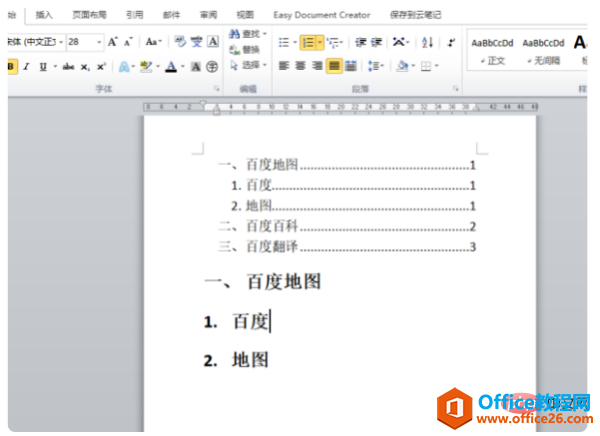
Task: Click the Sort A-Z icon
Action: coord(427,42)
